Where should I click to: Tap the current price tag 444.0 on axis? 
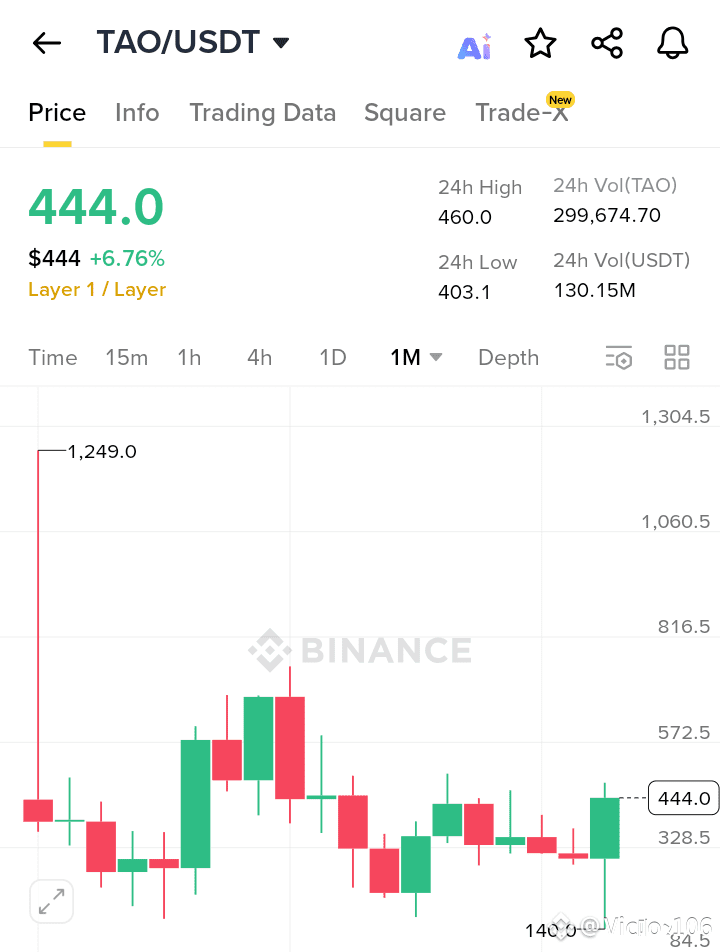[x=684, y=798]
